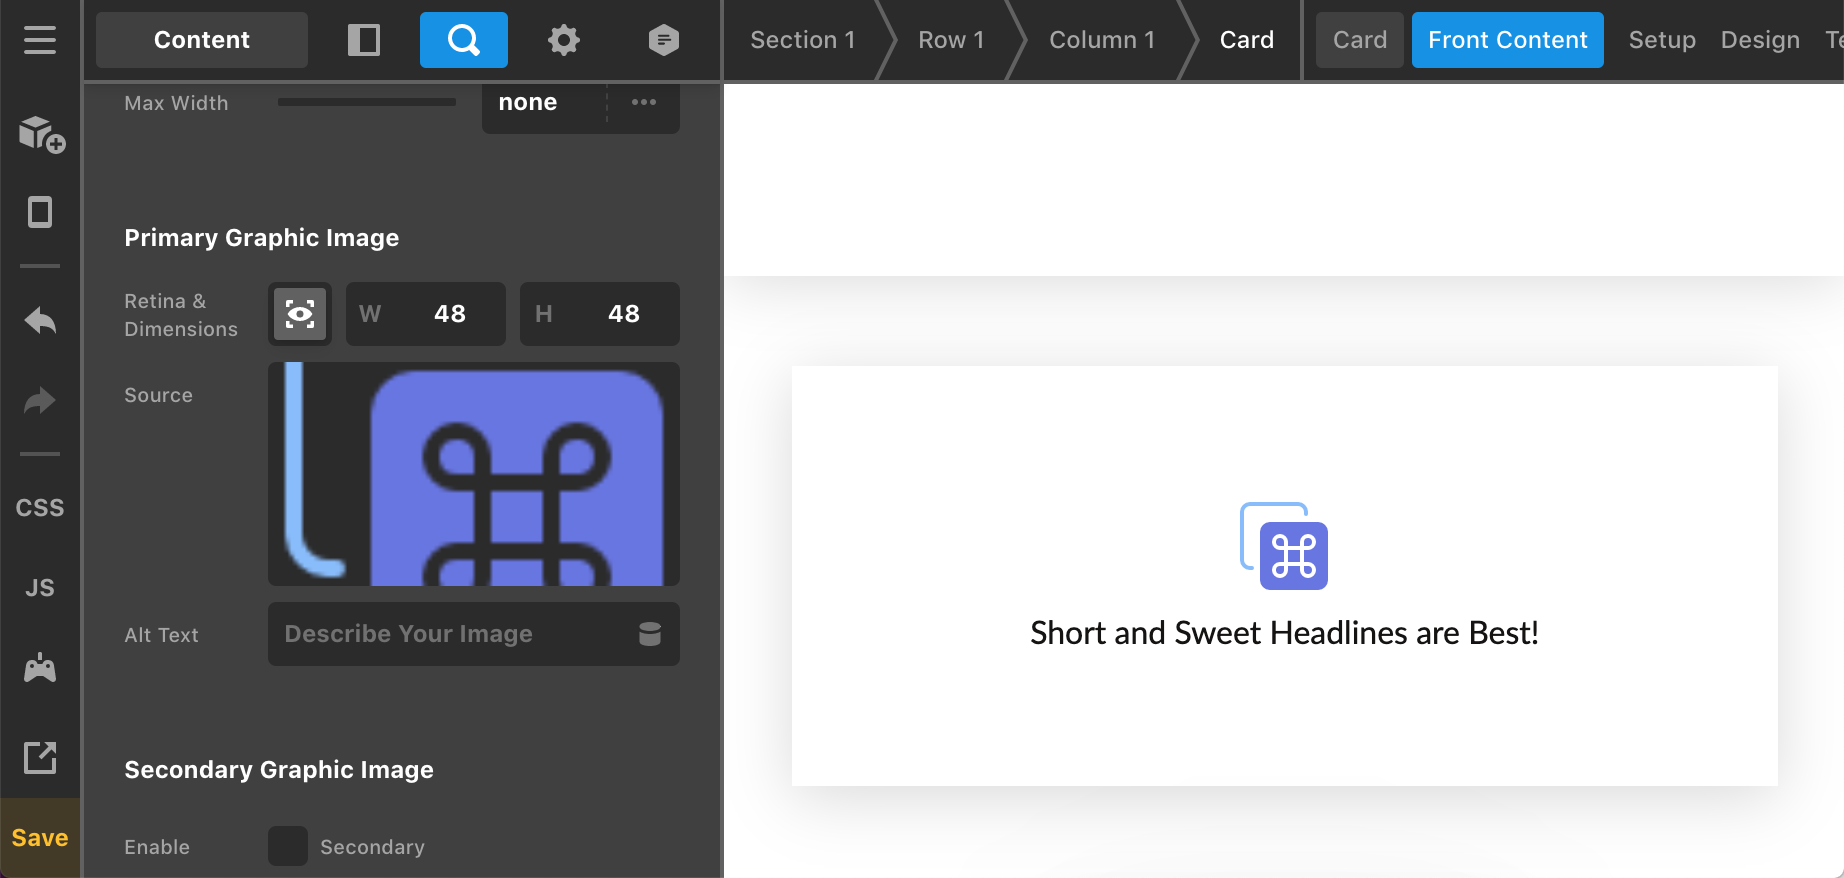This screenshot has width=1844, height=878.
Task: Switch to the Setup tab
Action: click(1662, 40)
